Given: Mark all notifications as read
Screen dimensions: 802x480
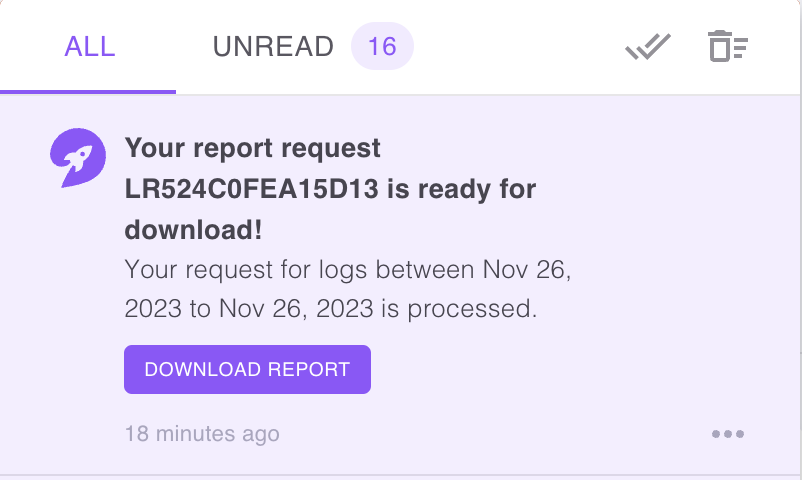Looking at the screenshot, I should 647,47.
